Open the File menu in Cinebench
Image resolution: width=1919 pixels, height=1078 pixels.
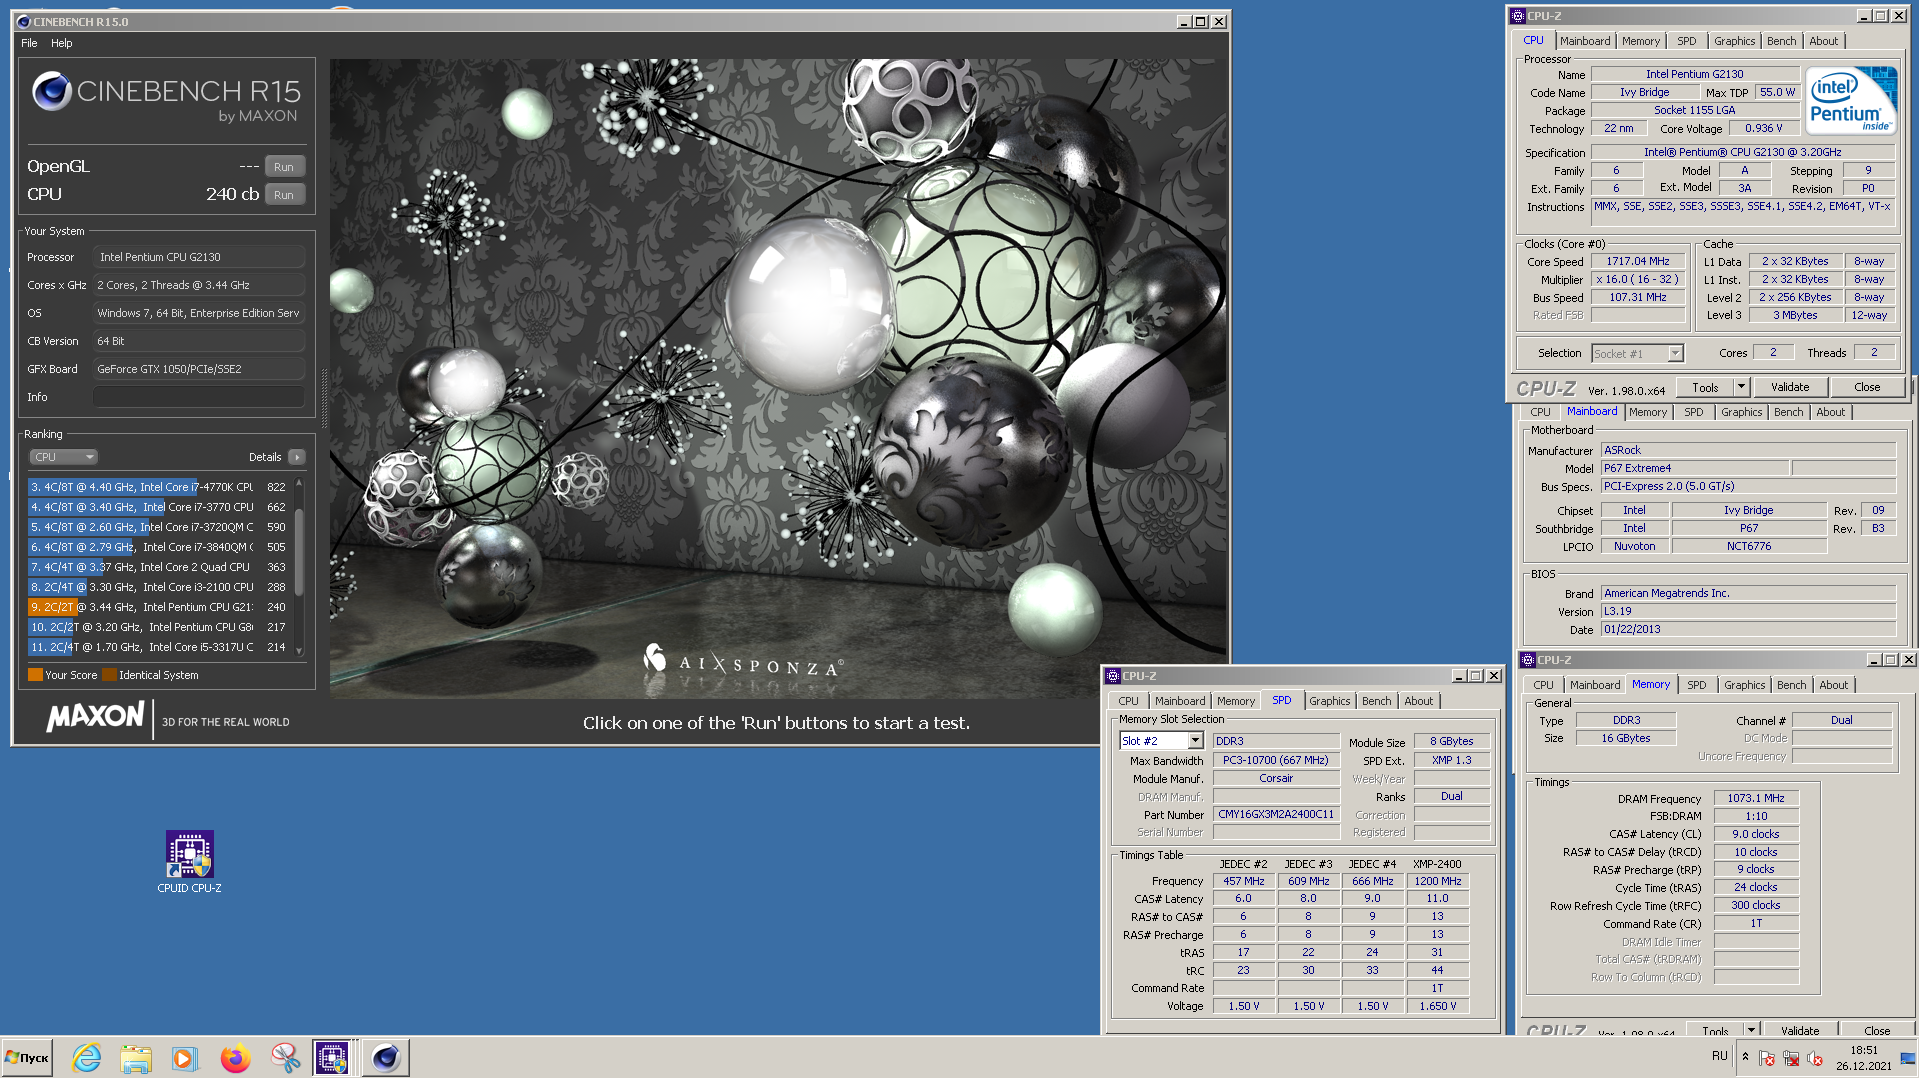(x=29, y=43)
